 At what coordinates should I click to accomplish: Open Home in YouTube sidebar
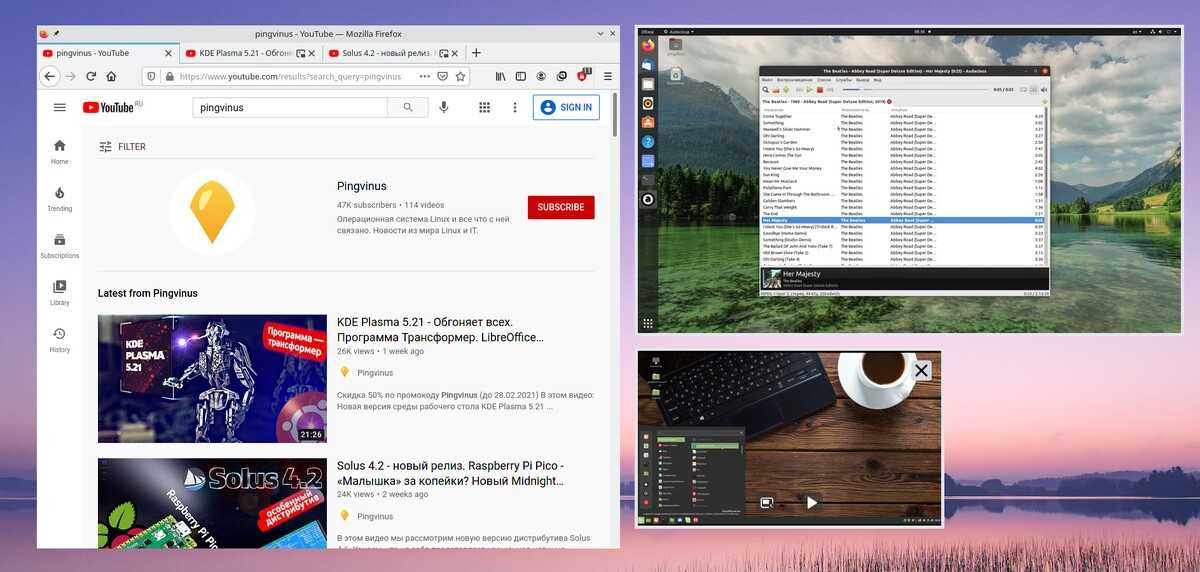[60, 151]
